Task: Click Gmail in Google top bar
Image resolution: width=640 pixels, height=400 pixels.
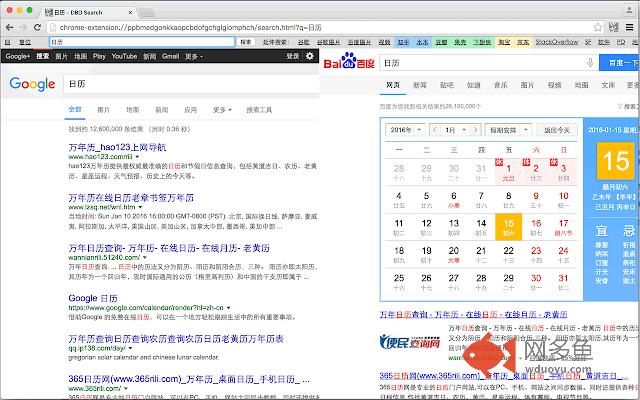Action: coord(170,56)
